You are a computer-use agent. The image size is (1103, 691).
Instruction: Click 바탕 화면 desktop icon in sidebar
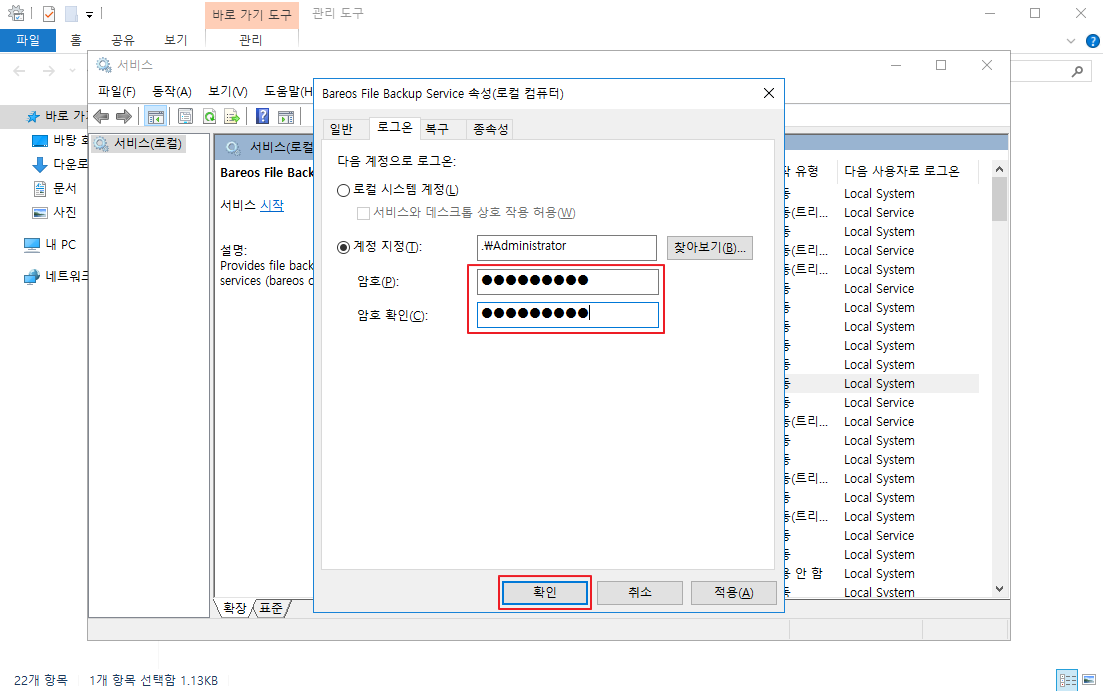[40, 141]
